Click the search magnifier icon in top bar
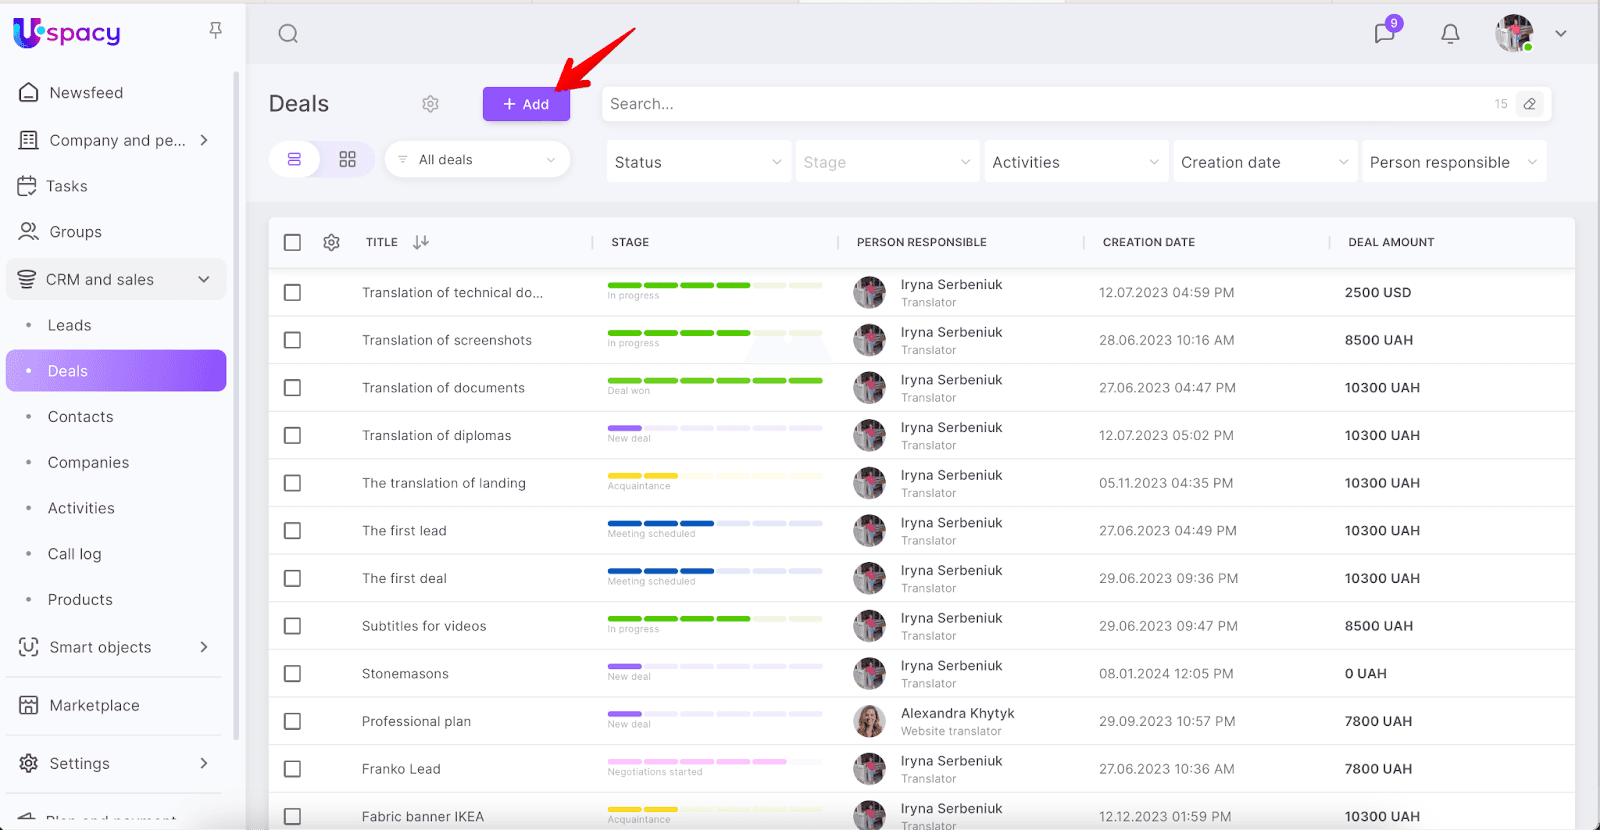The height and width of the screenshot is (830, 1600). (x=288, y=34)
